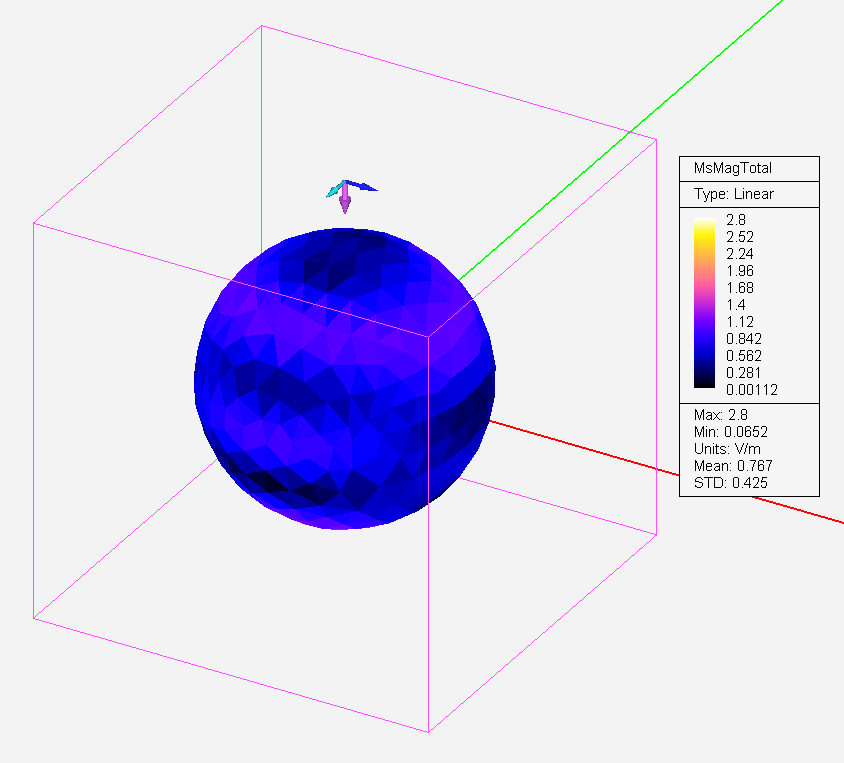Image resolution: width=844 pixels, height=763 pixels.
Task: Click the 2.52 scale value
Action: (x=740, y=237)
